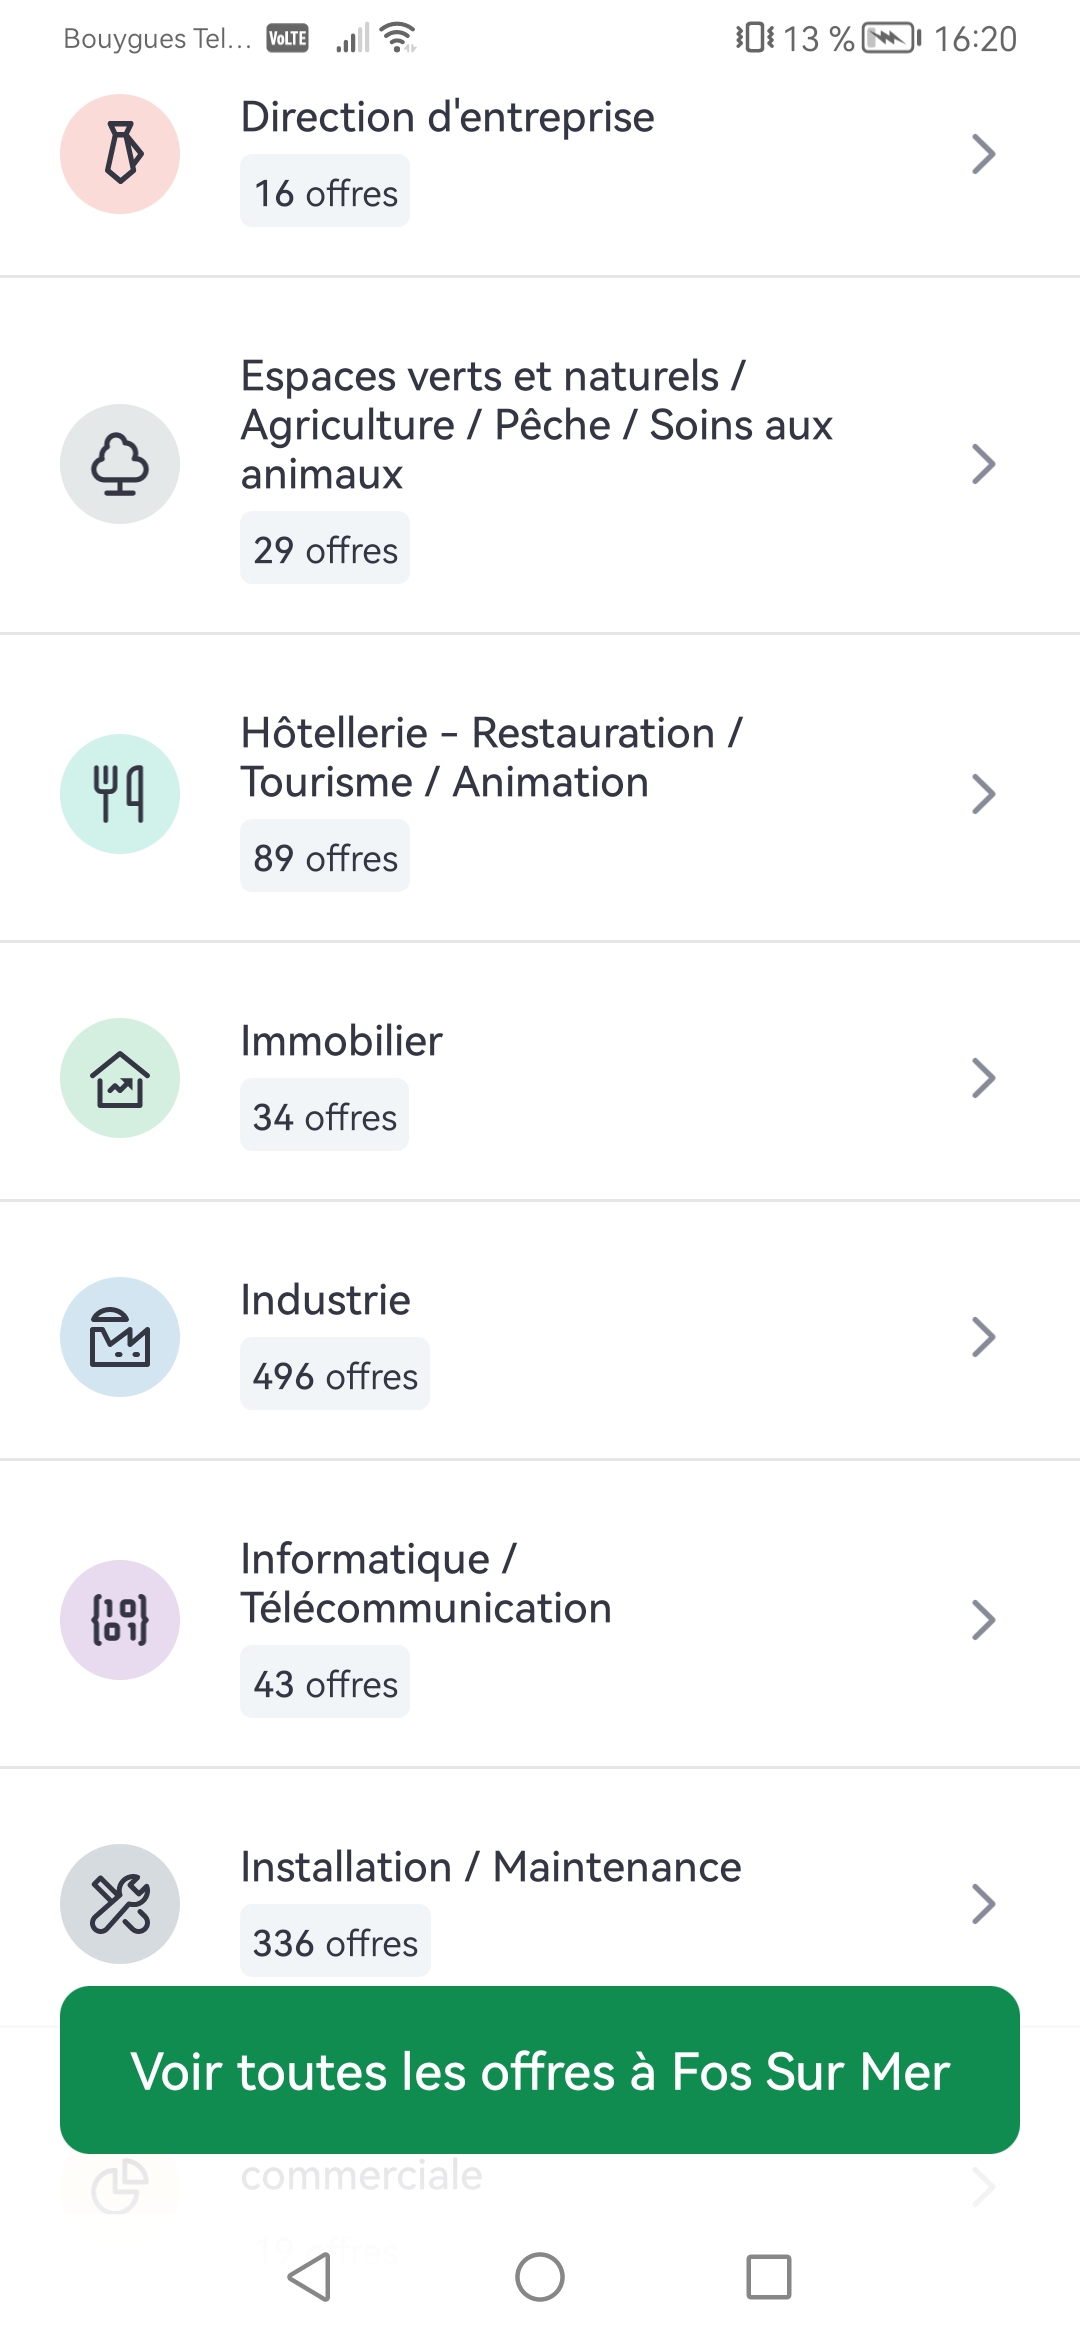Select the Espaces verts et naturels category title
Image resolution: width=1080 pixels, height=2340 pixels.
tap(536, 425)
